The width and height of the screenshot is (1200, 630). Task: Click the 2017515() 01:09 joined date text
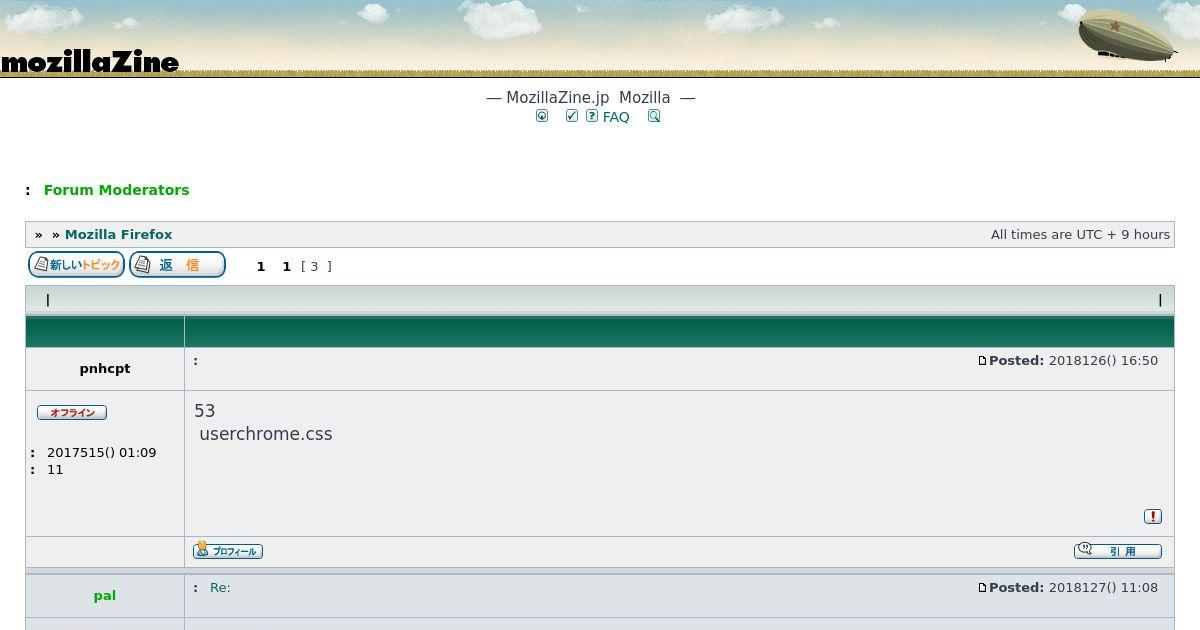pyautogui.click(x=101, y=452)
